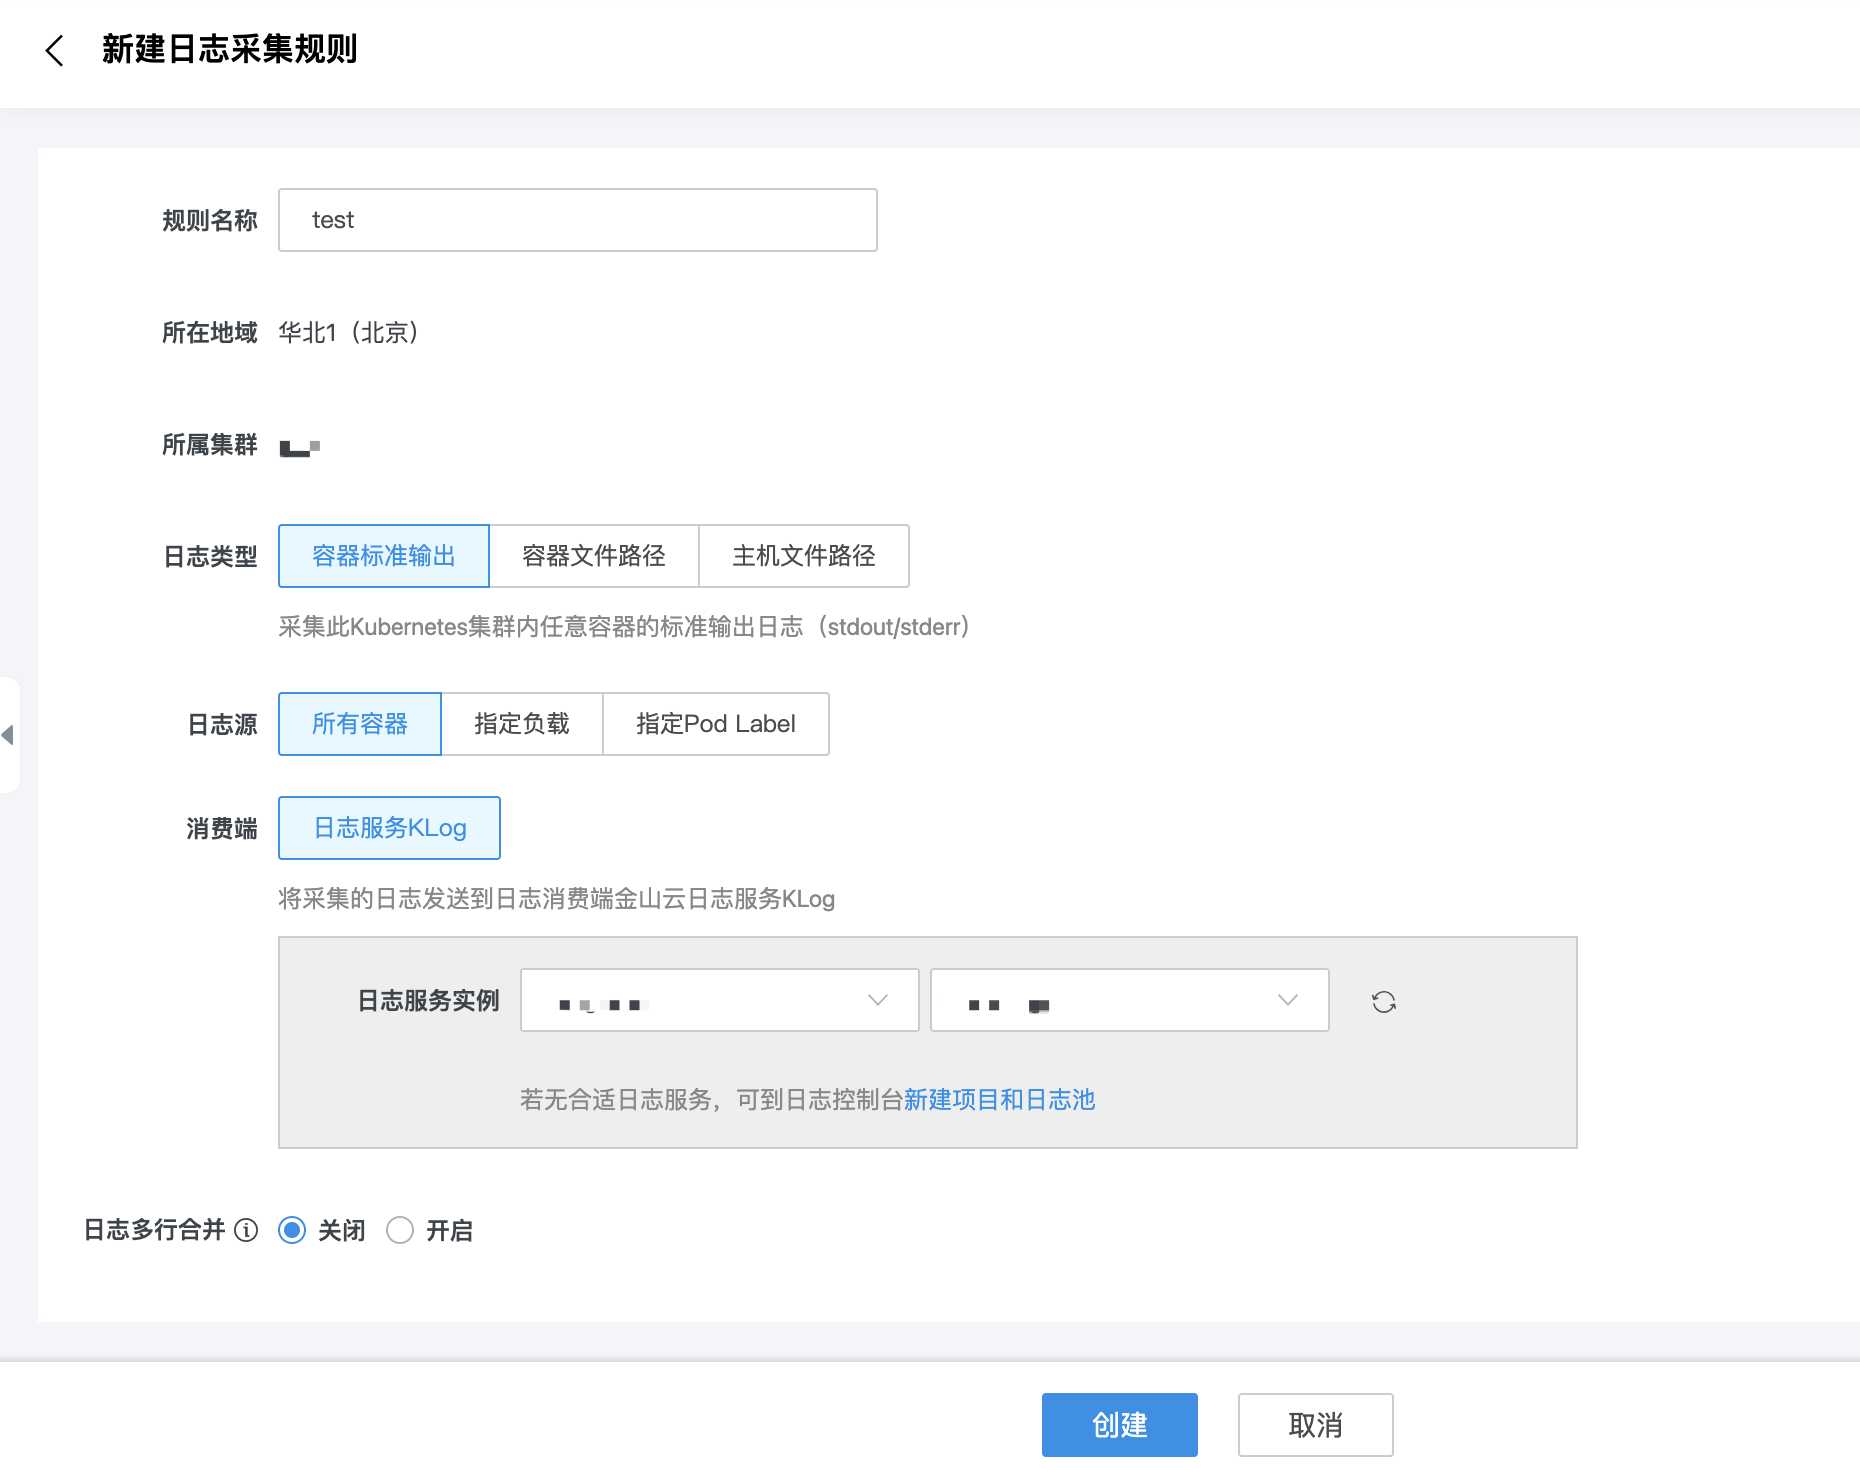Collapse the sidebar using left edge arrow
Screen dimensions: 1860x1470
click(x=8, y=735)
